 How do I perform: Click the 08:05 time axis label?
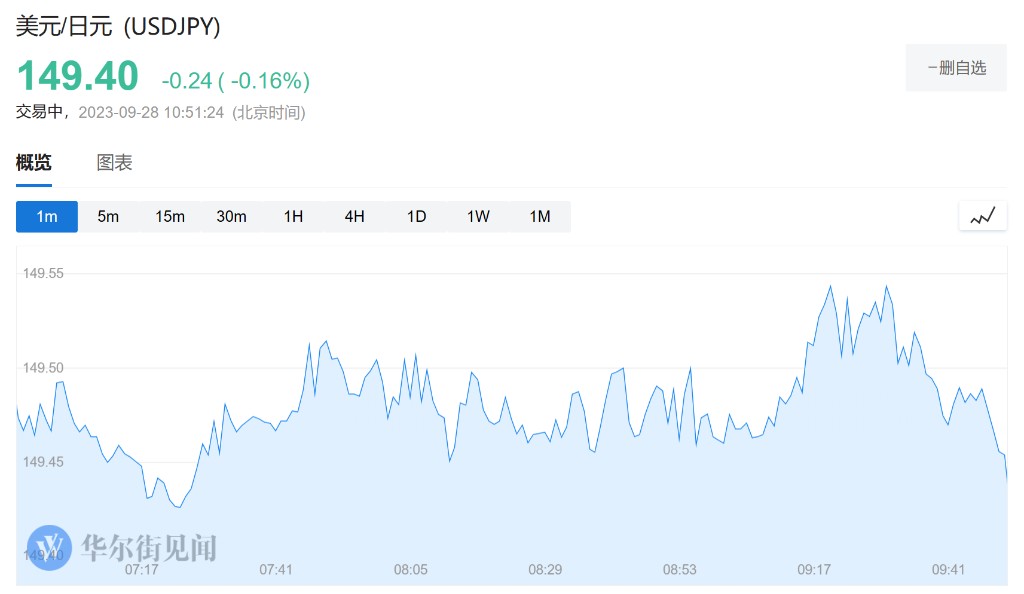point(411,570)
